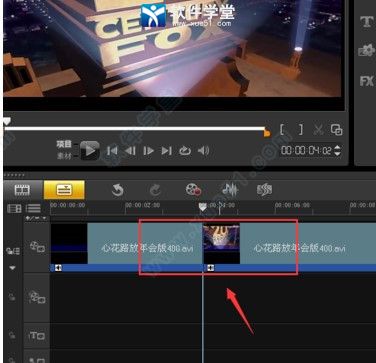The image size is (376, 363).
Task: Jump to the start of the clip
Action: click(112, 151)
